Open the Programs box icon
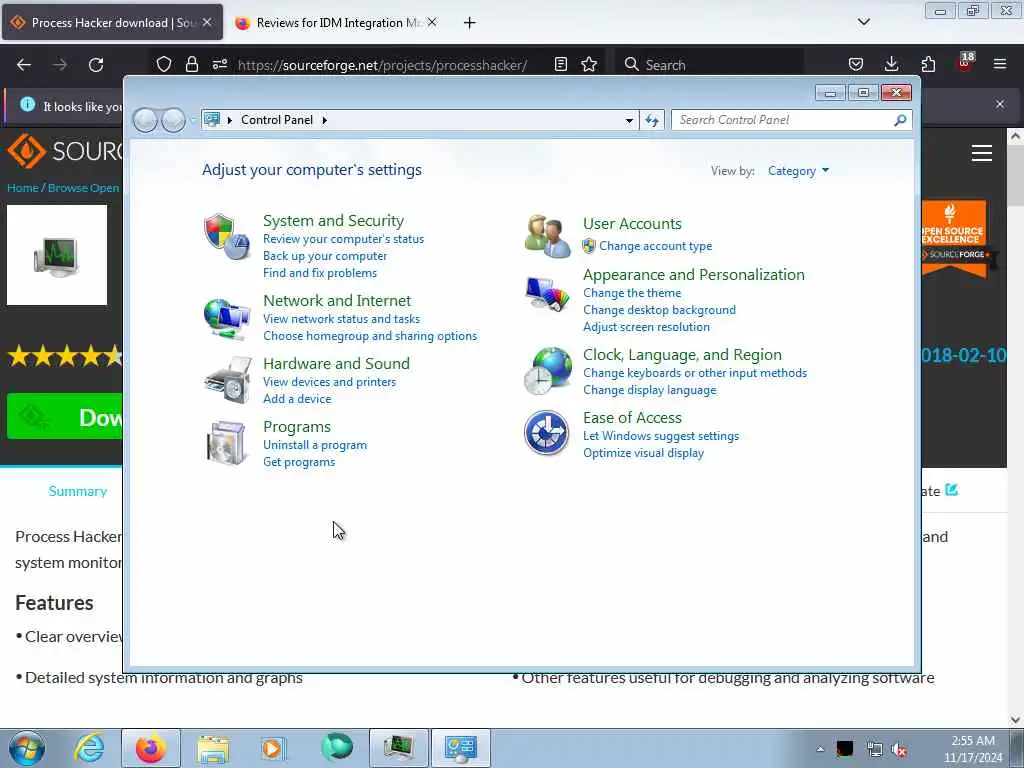Image resolution: width=1024 pixels, height=768 pixels. (226, 443)
